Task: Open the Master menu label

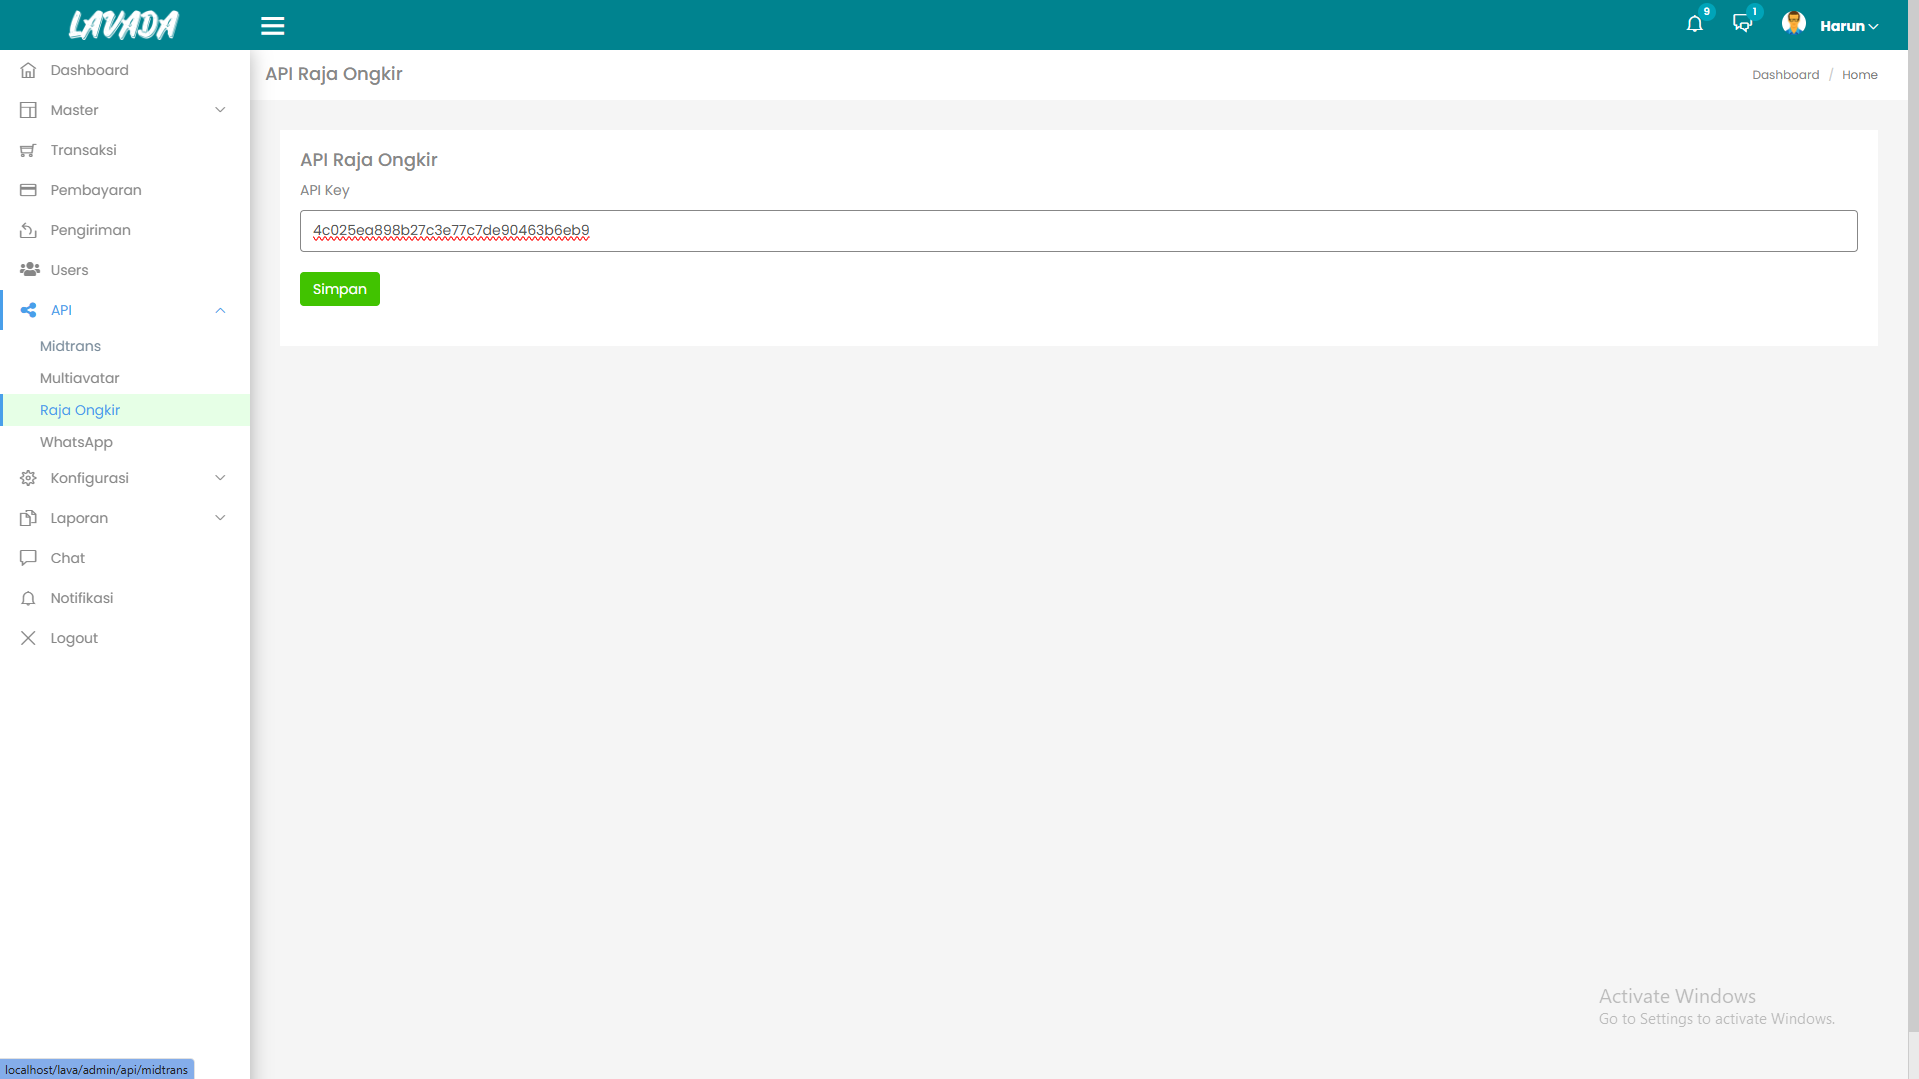Action: [x=74, y=110]
